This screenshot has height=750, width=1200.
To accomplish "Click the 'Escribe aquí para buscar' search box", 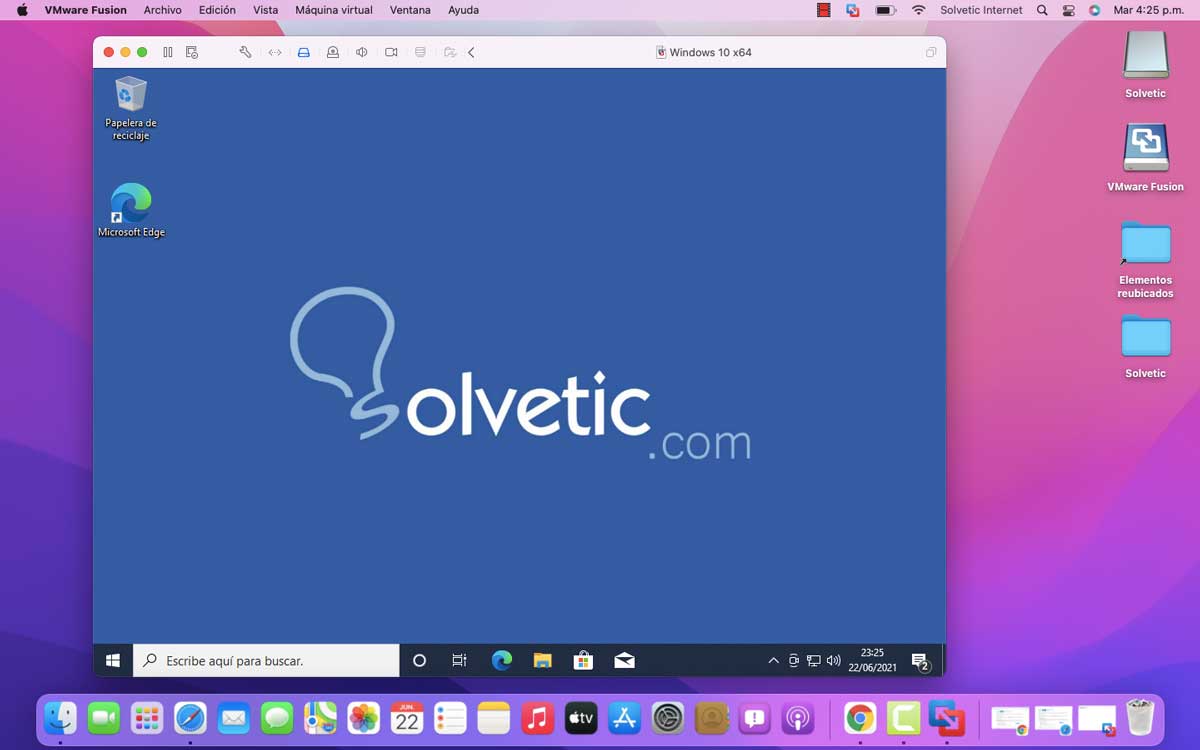I will click(x=266, y=660).
